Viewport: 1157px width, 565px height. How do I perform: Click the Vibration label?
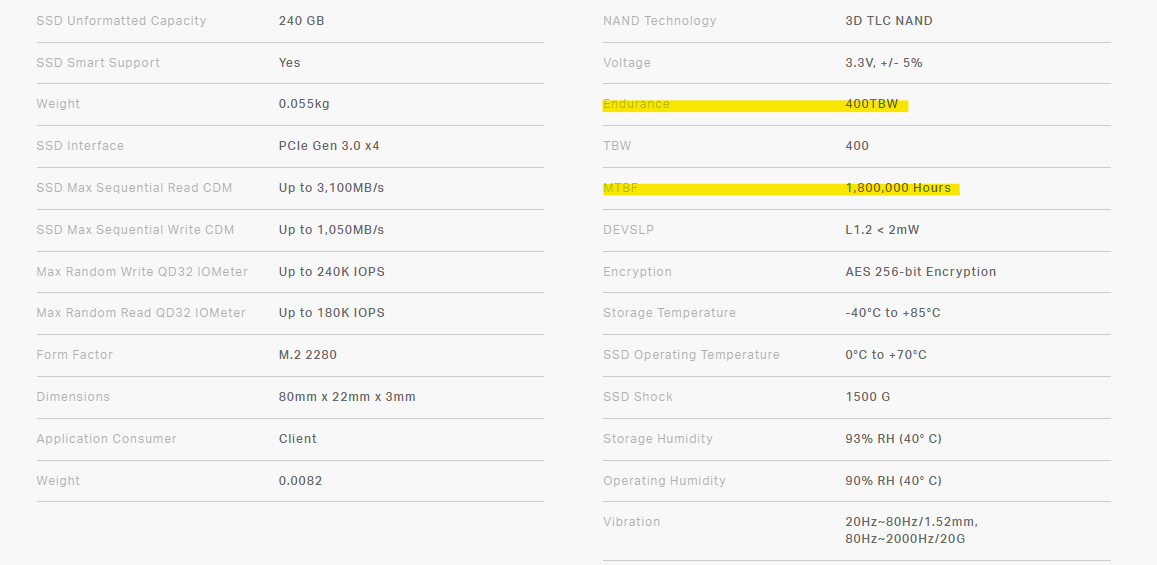(x=631, y=522)
